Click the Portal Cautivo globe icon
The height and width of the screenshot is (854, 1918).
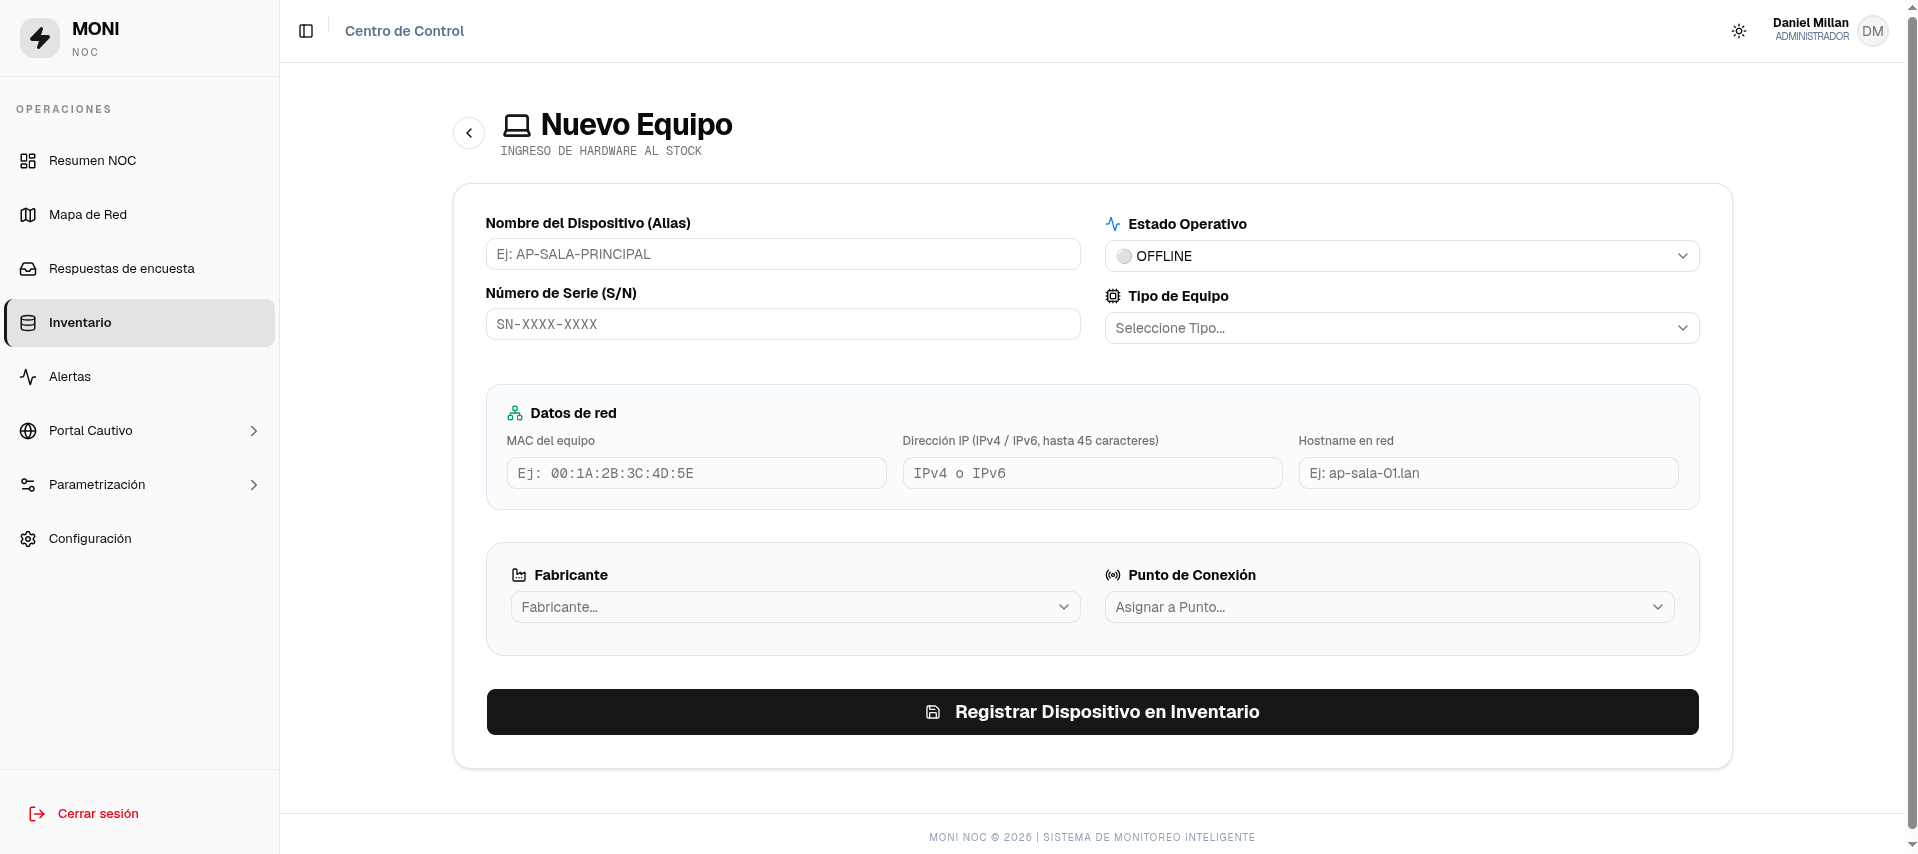[28, 431]
